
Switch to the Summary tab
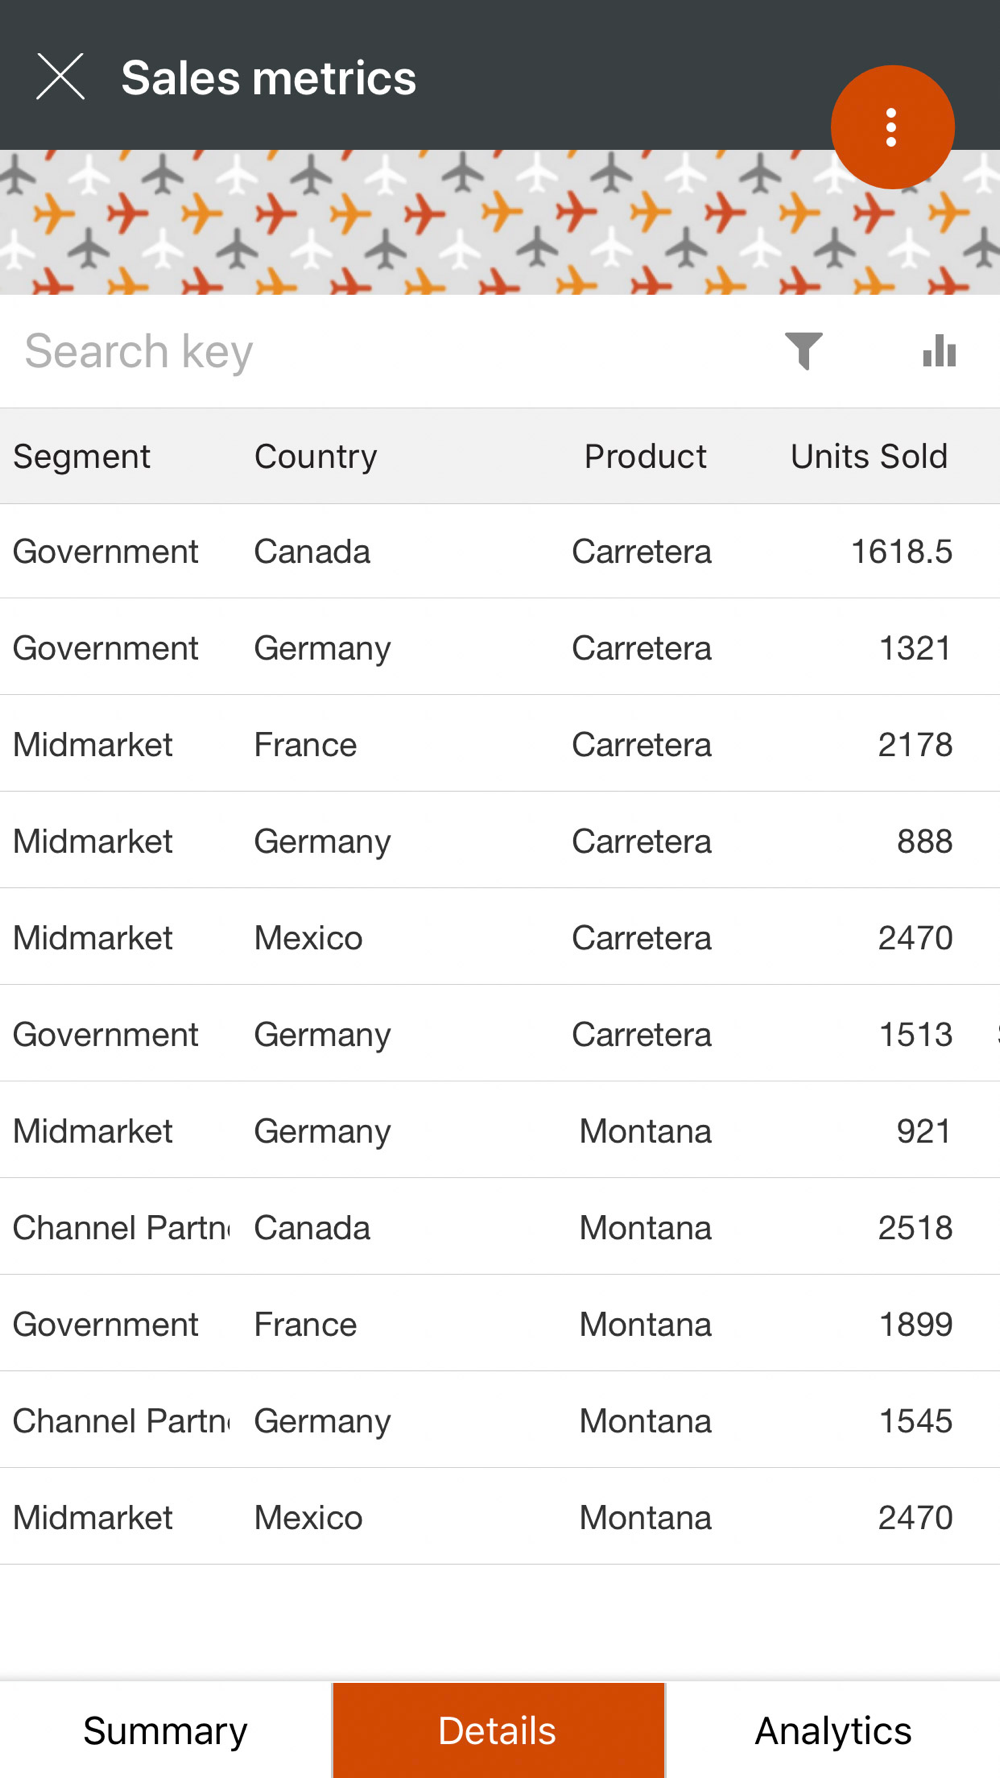[x=166, y=1730]
